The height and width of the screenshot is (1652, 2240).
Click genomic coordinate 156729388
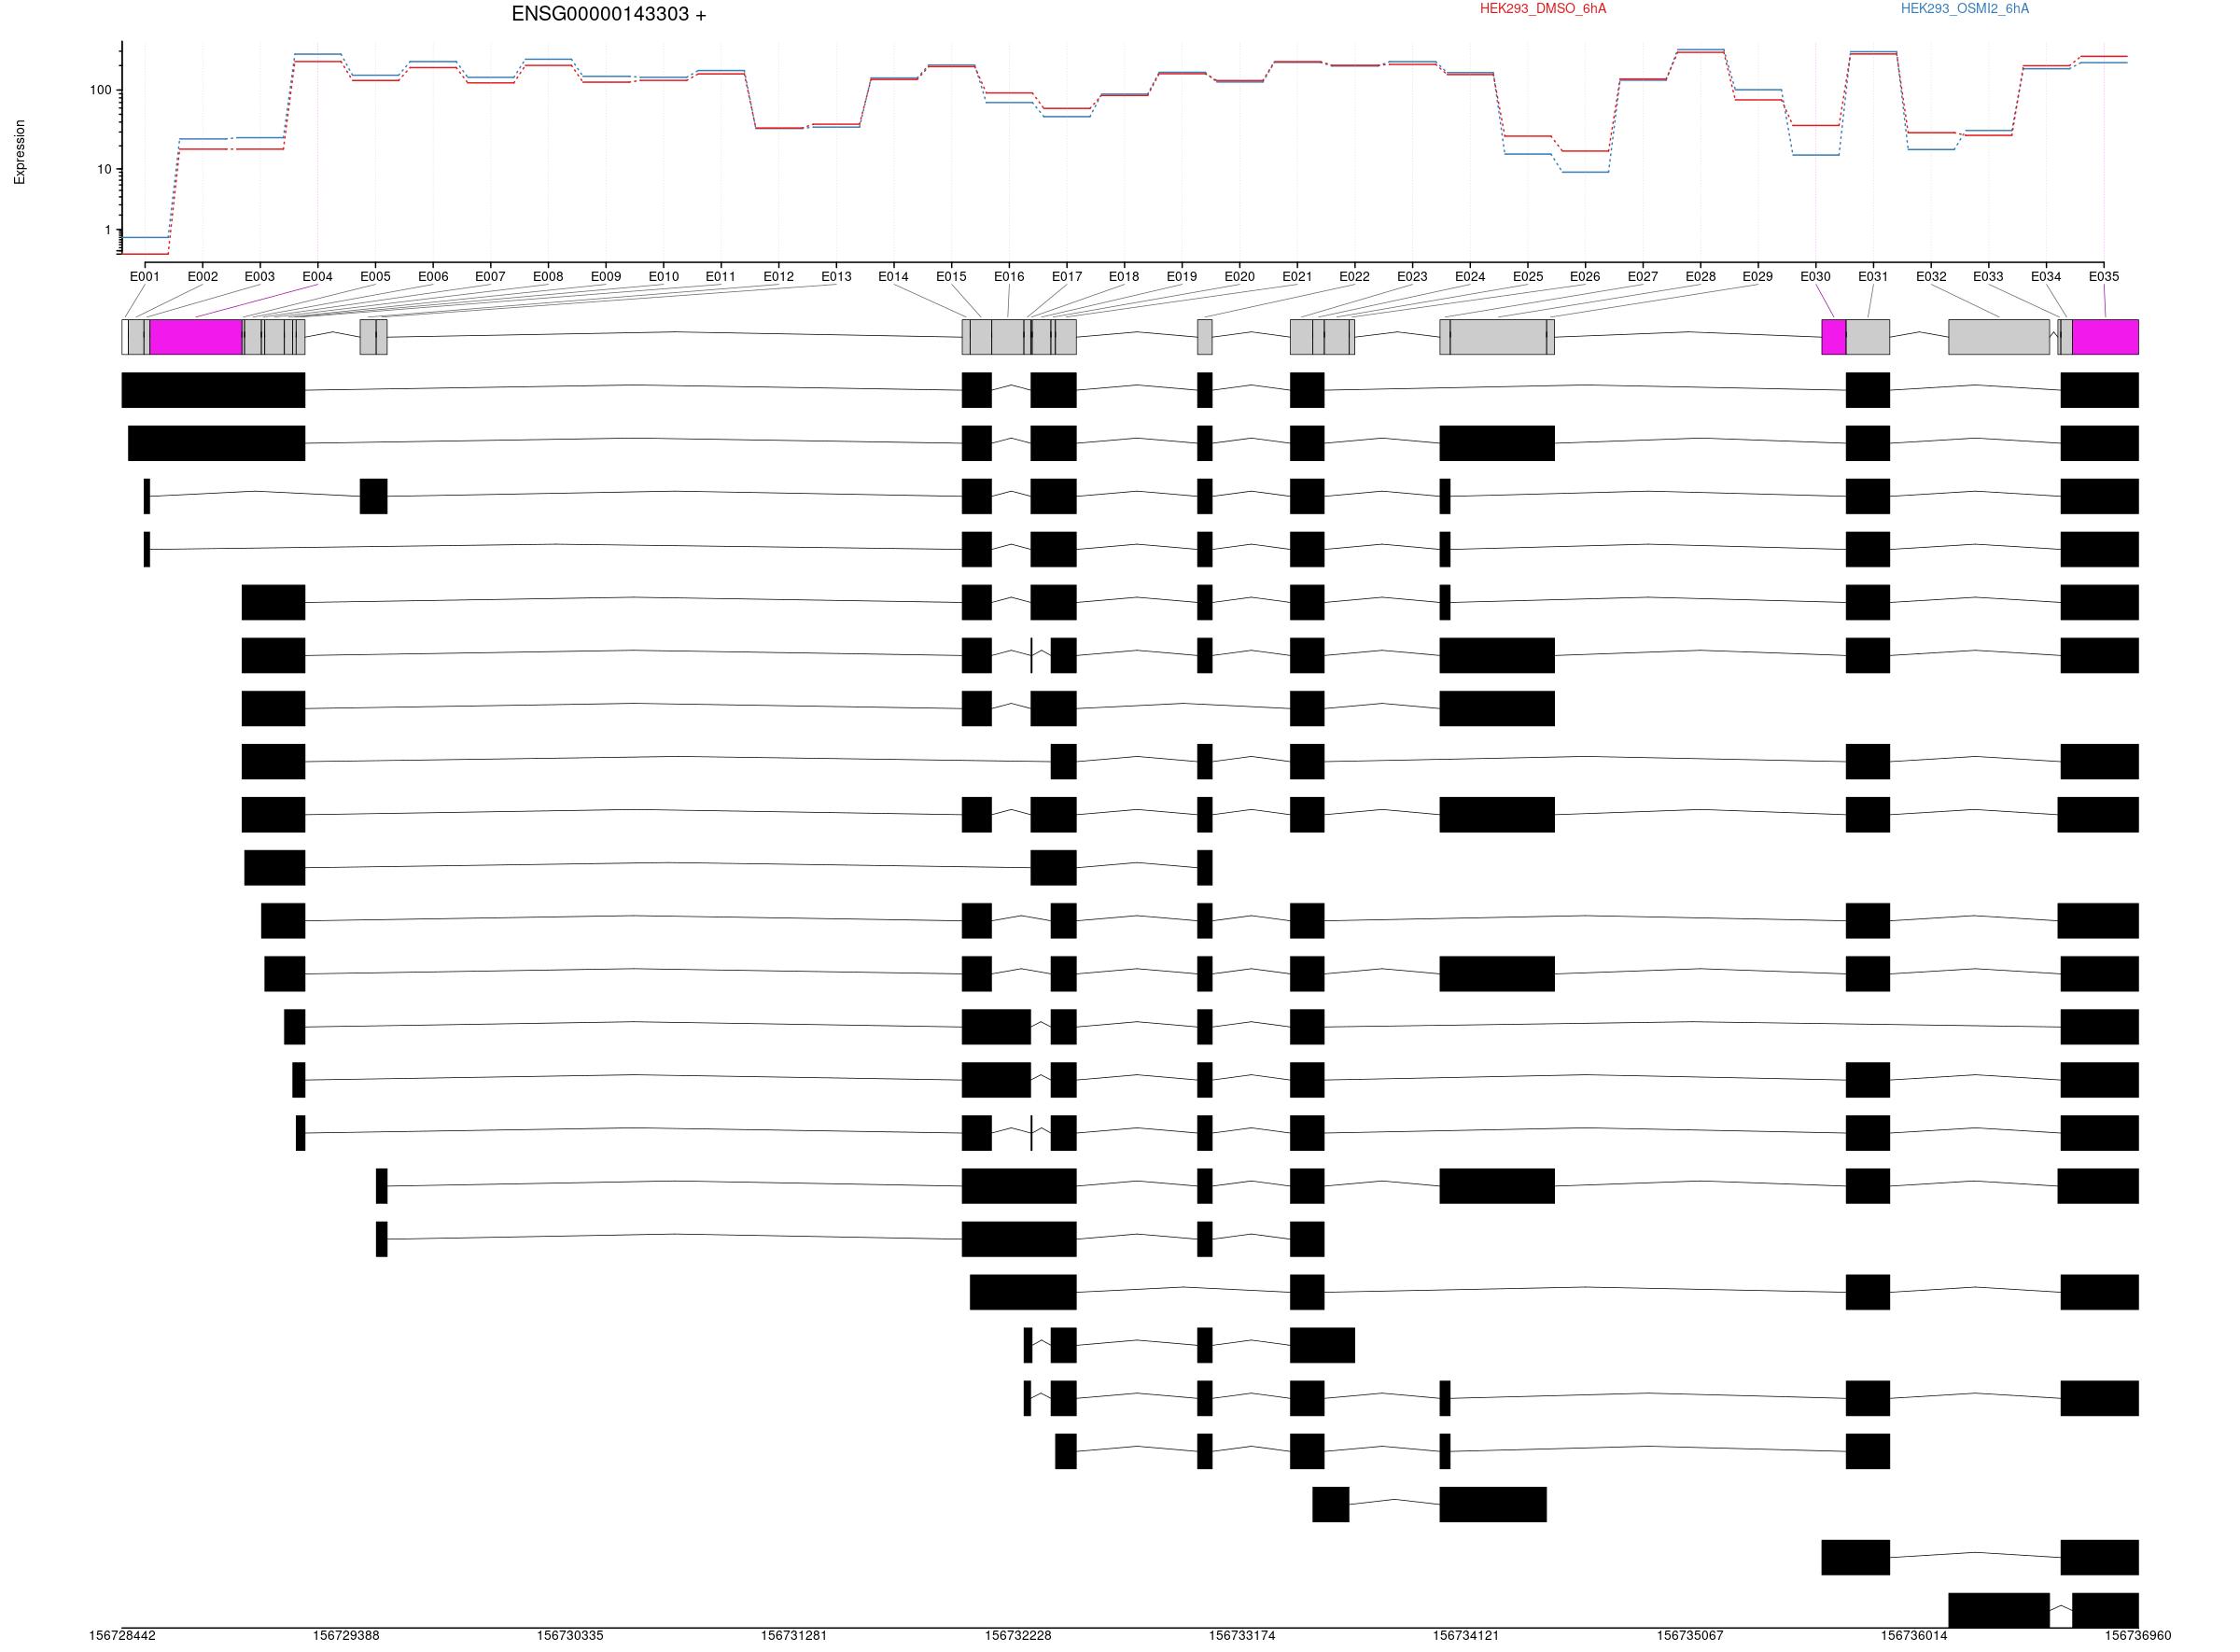click(346, 1636)
